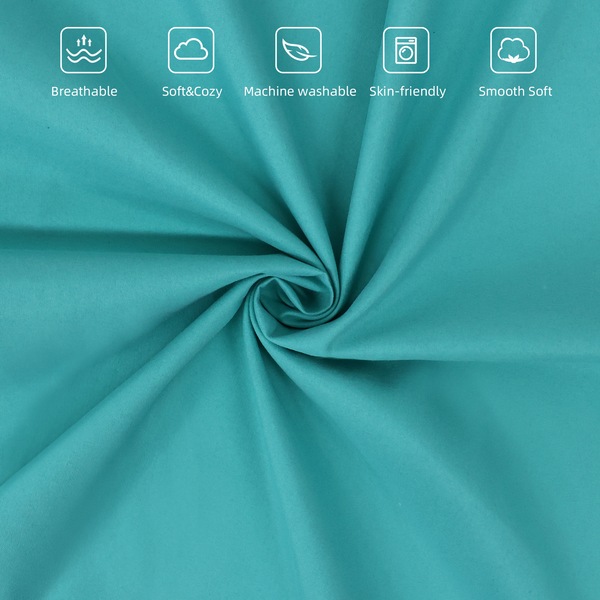The width and height of the screenshot is (600, 600).
Task: Click the "Smooth Soft" text label
Action: pyautogui.click(x=514, y=92)
